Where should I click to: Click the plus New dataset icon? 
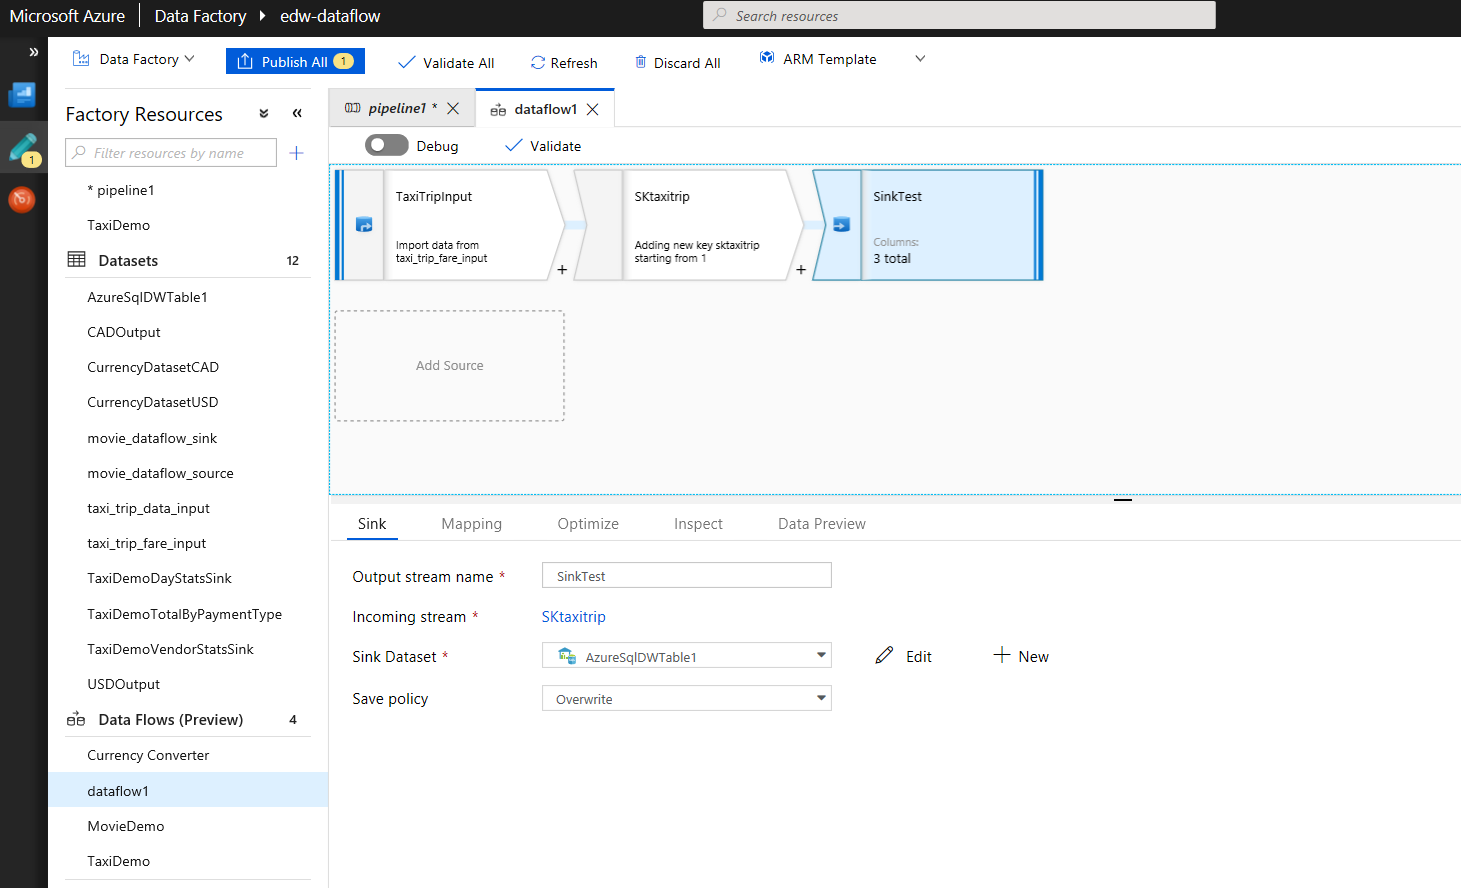(x=1002, y=655)
